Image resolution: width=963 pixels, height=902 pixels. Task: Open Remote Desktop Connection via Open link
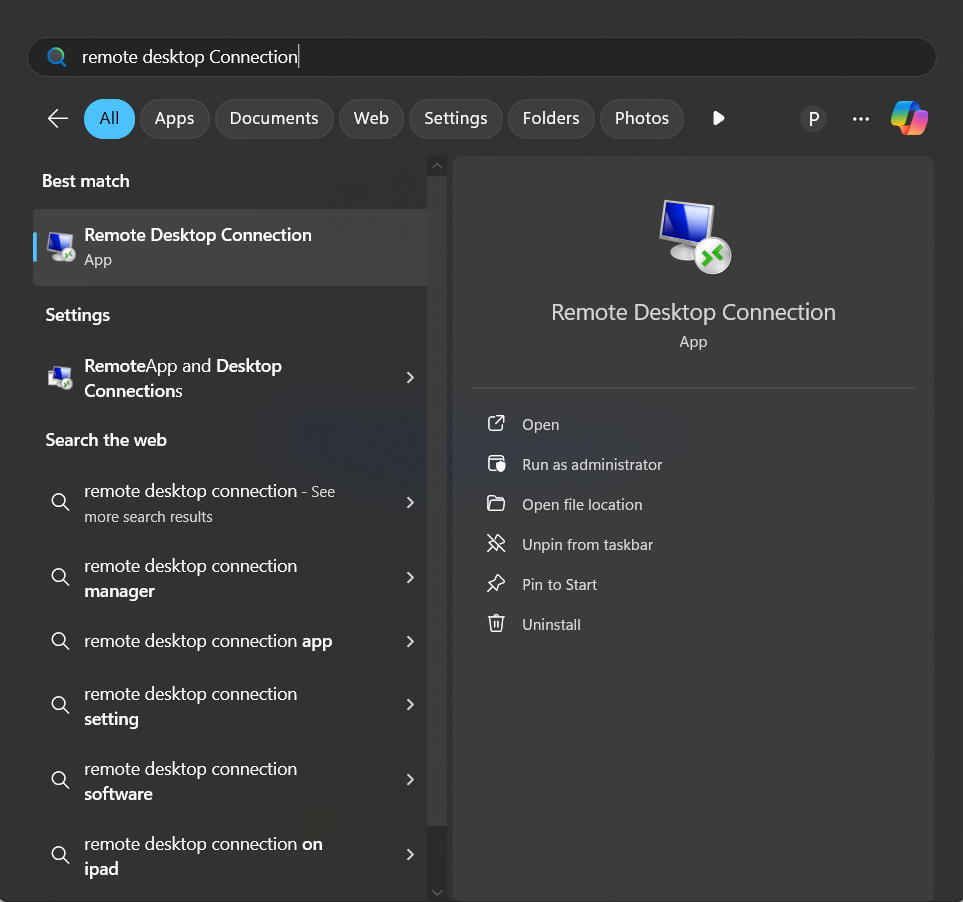pyautogui.click(x=540, y=424)
